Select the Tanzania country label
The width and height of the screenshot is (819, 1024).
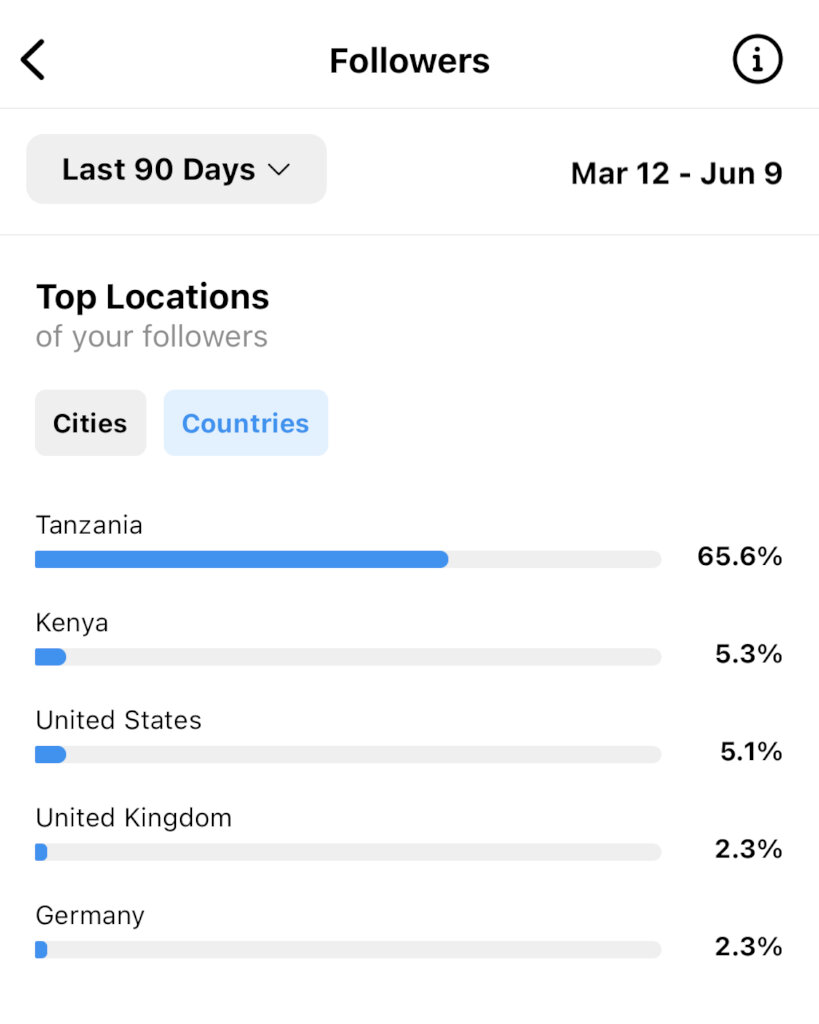point(89,525)
